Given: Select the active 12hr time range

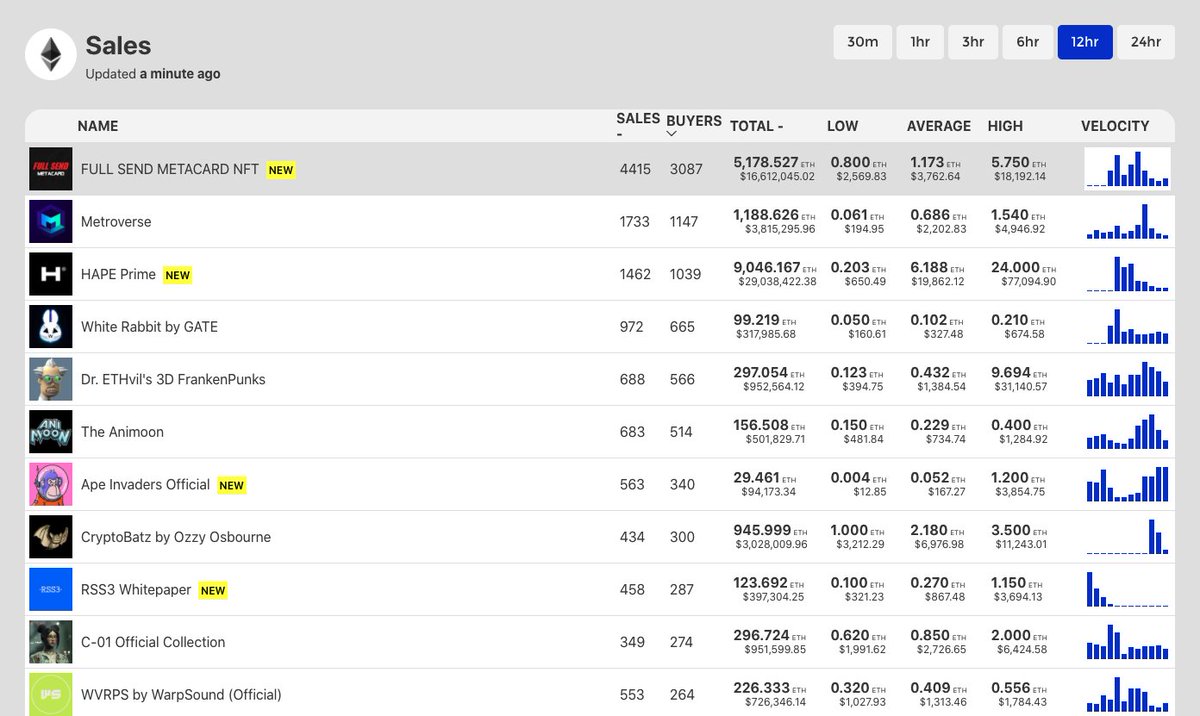Looking at the screenshot, I should [1085, 42].
